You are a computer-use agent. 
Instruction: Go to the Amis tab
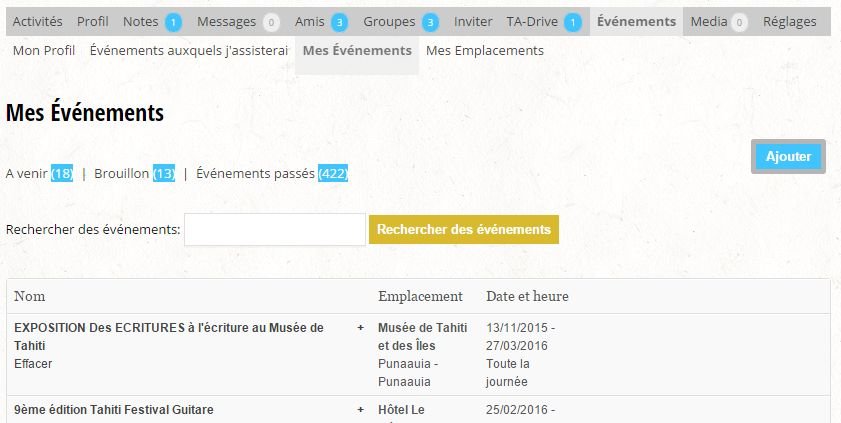coord(320,22)
